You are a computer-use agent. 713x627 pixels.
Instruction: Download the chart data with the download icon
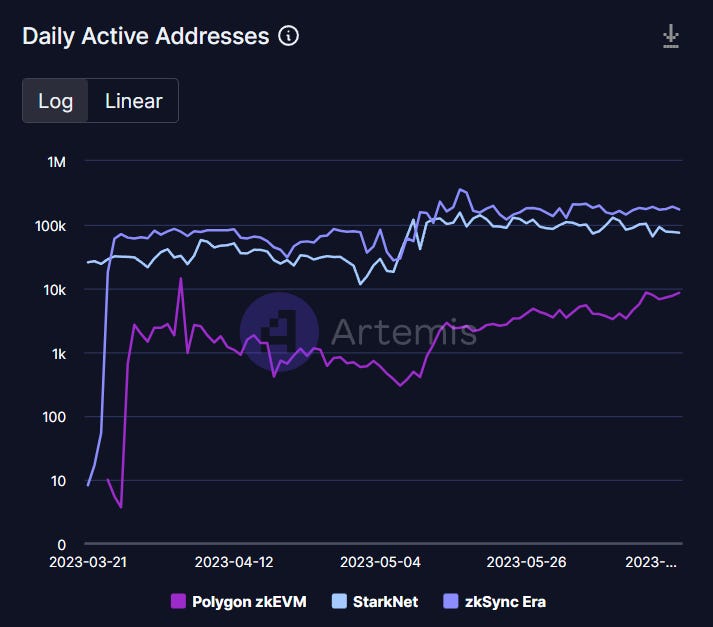click(x=671, y=36)
